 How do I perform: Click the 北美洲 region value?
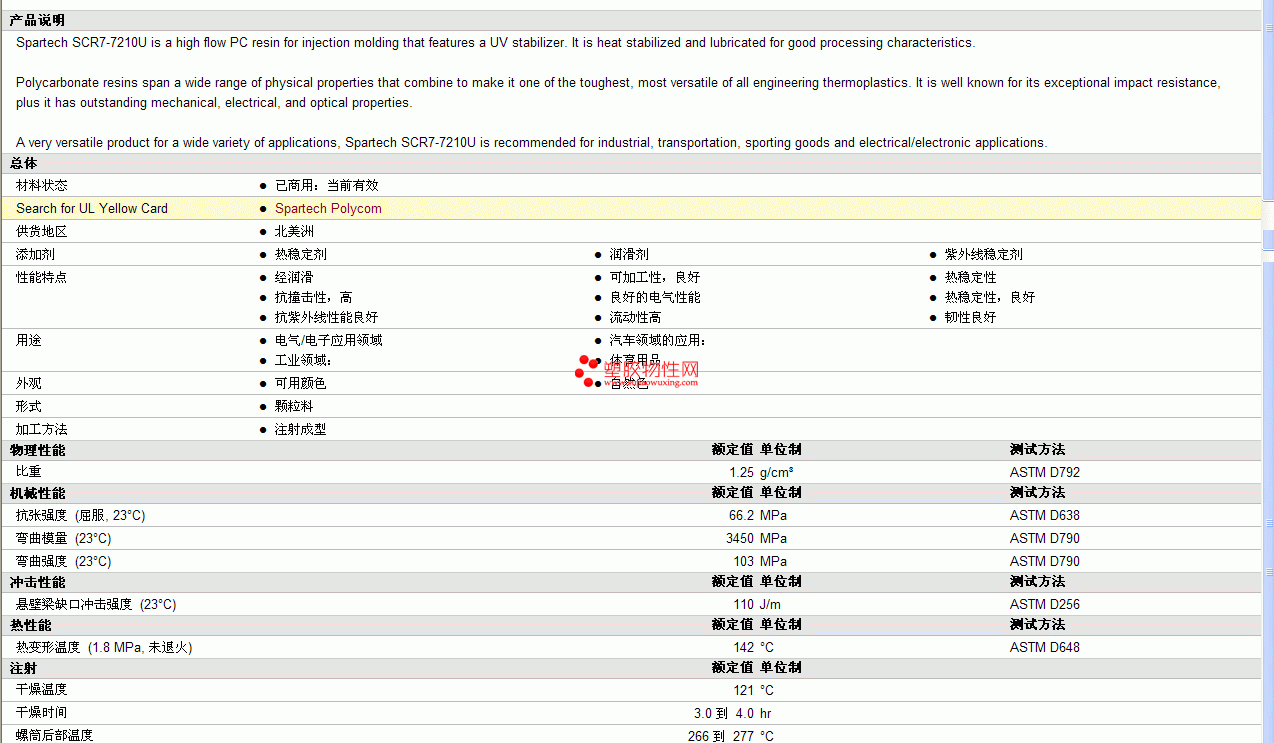294,231
